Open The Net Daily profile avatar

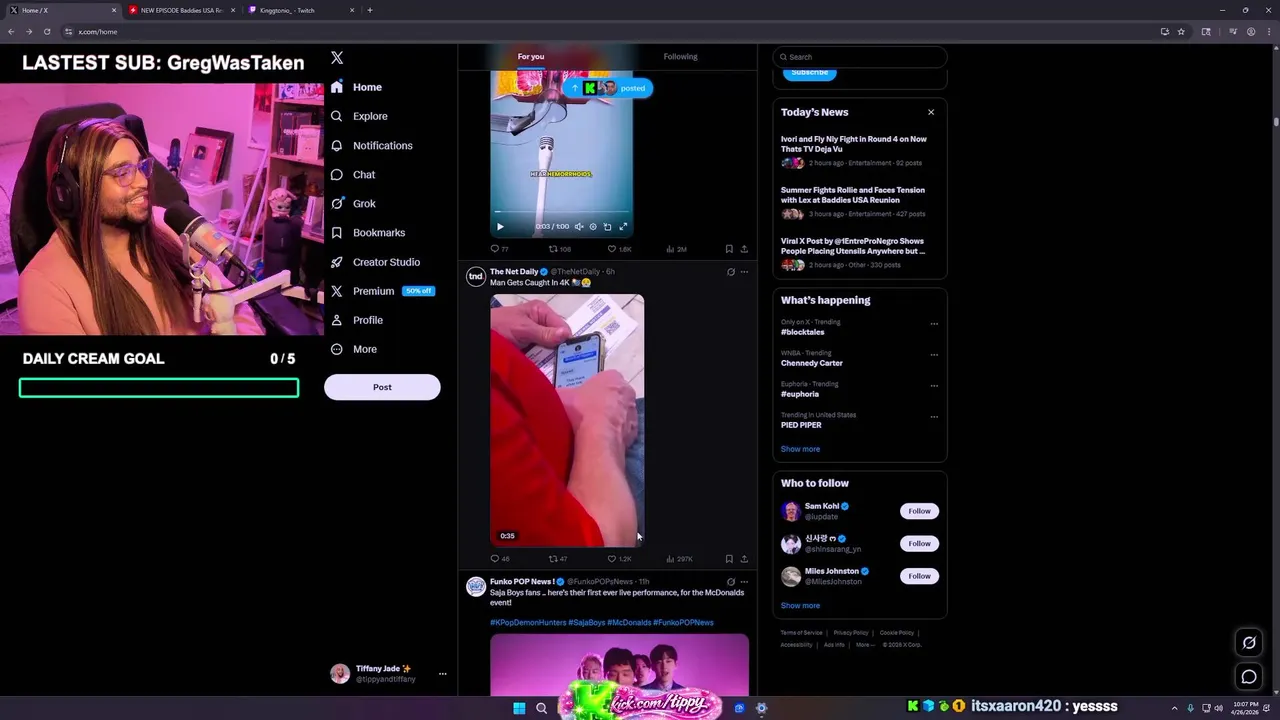(476, 276)
